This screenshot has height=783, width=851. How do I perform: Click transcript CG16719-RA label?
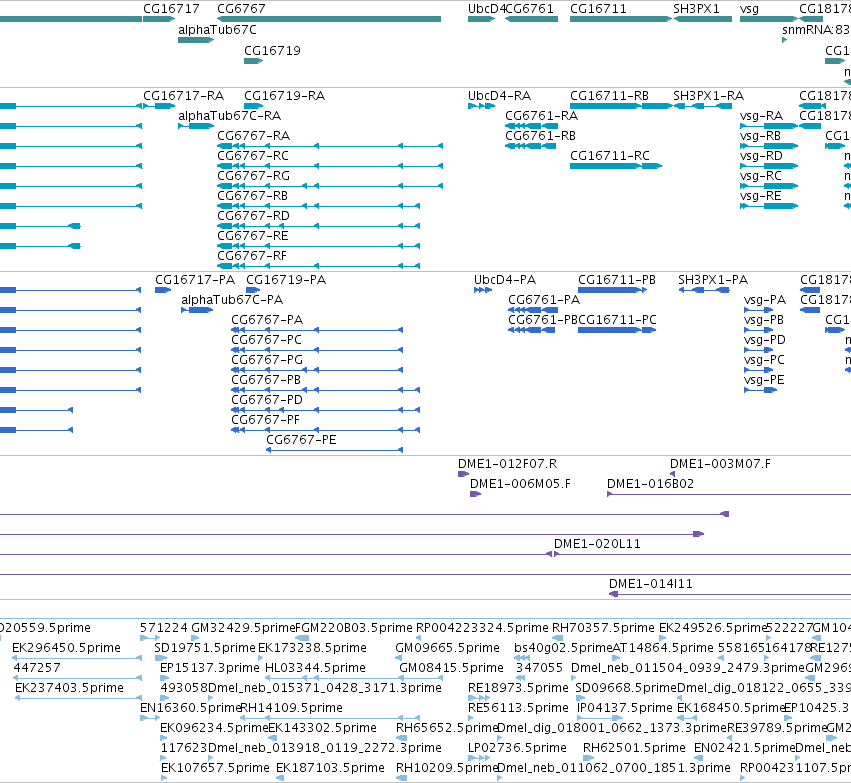pos(284,96)
